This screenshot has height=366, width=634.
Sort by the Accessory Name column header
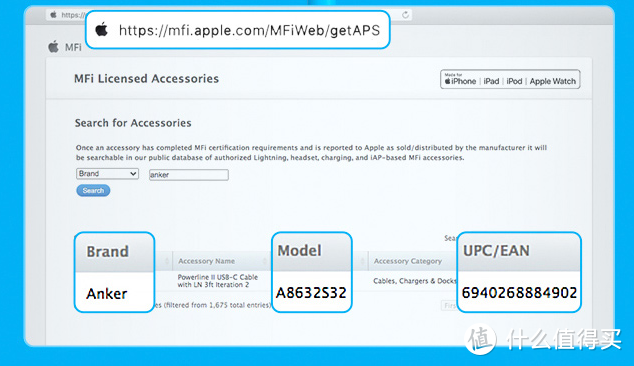(207, 261)
